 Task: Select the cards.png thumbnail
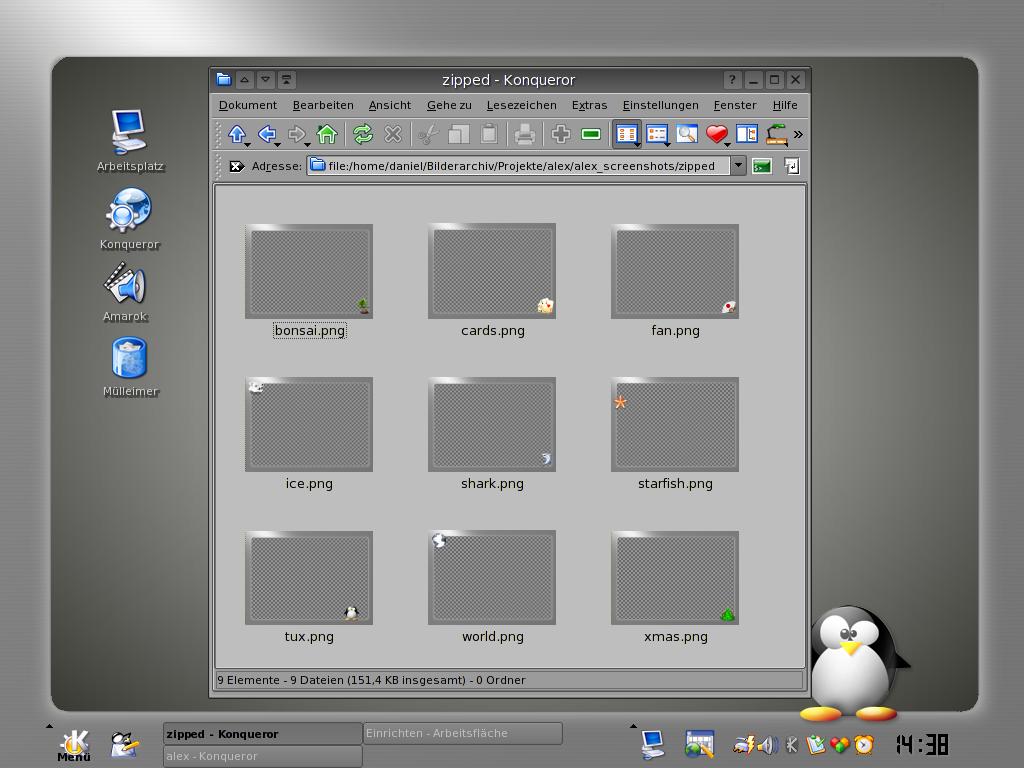click(x=492, y=271)
